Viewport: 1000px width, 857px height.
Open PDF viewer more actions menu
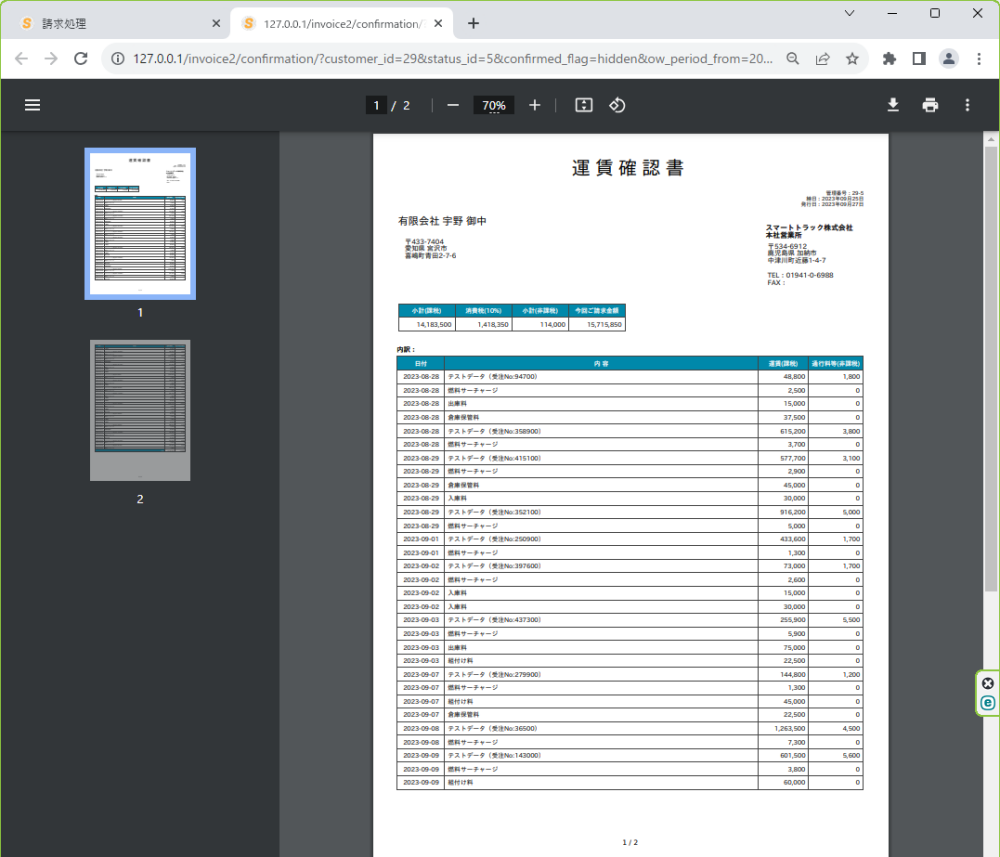(x=967, y=105)
